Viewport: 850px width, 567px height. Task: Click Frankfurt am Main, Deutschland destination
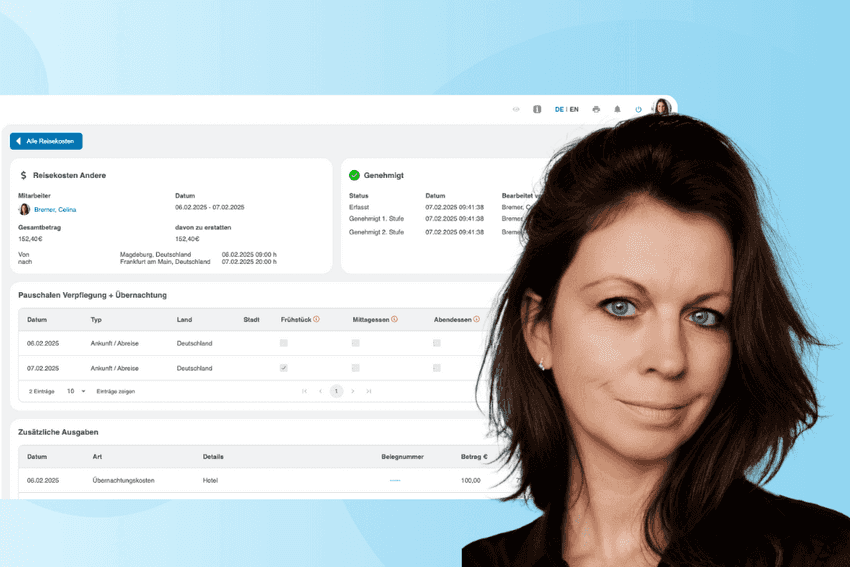pyautogui.click(x=165, y=262)
